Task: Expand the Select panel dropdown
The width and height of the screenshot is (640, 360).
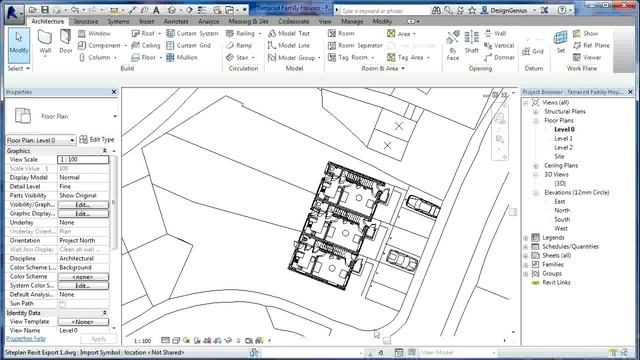Action: click(x=19, y=69)
